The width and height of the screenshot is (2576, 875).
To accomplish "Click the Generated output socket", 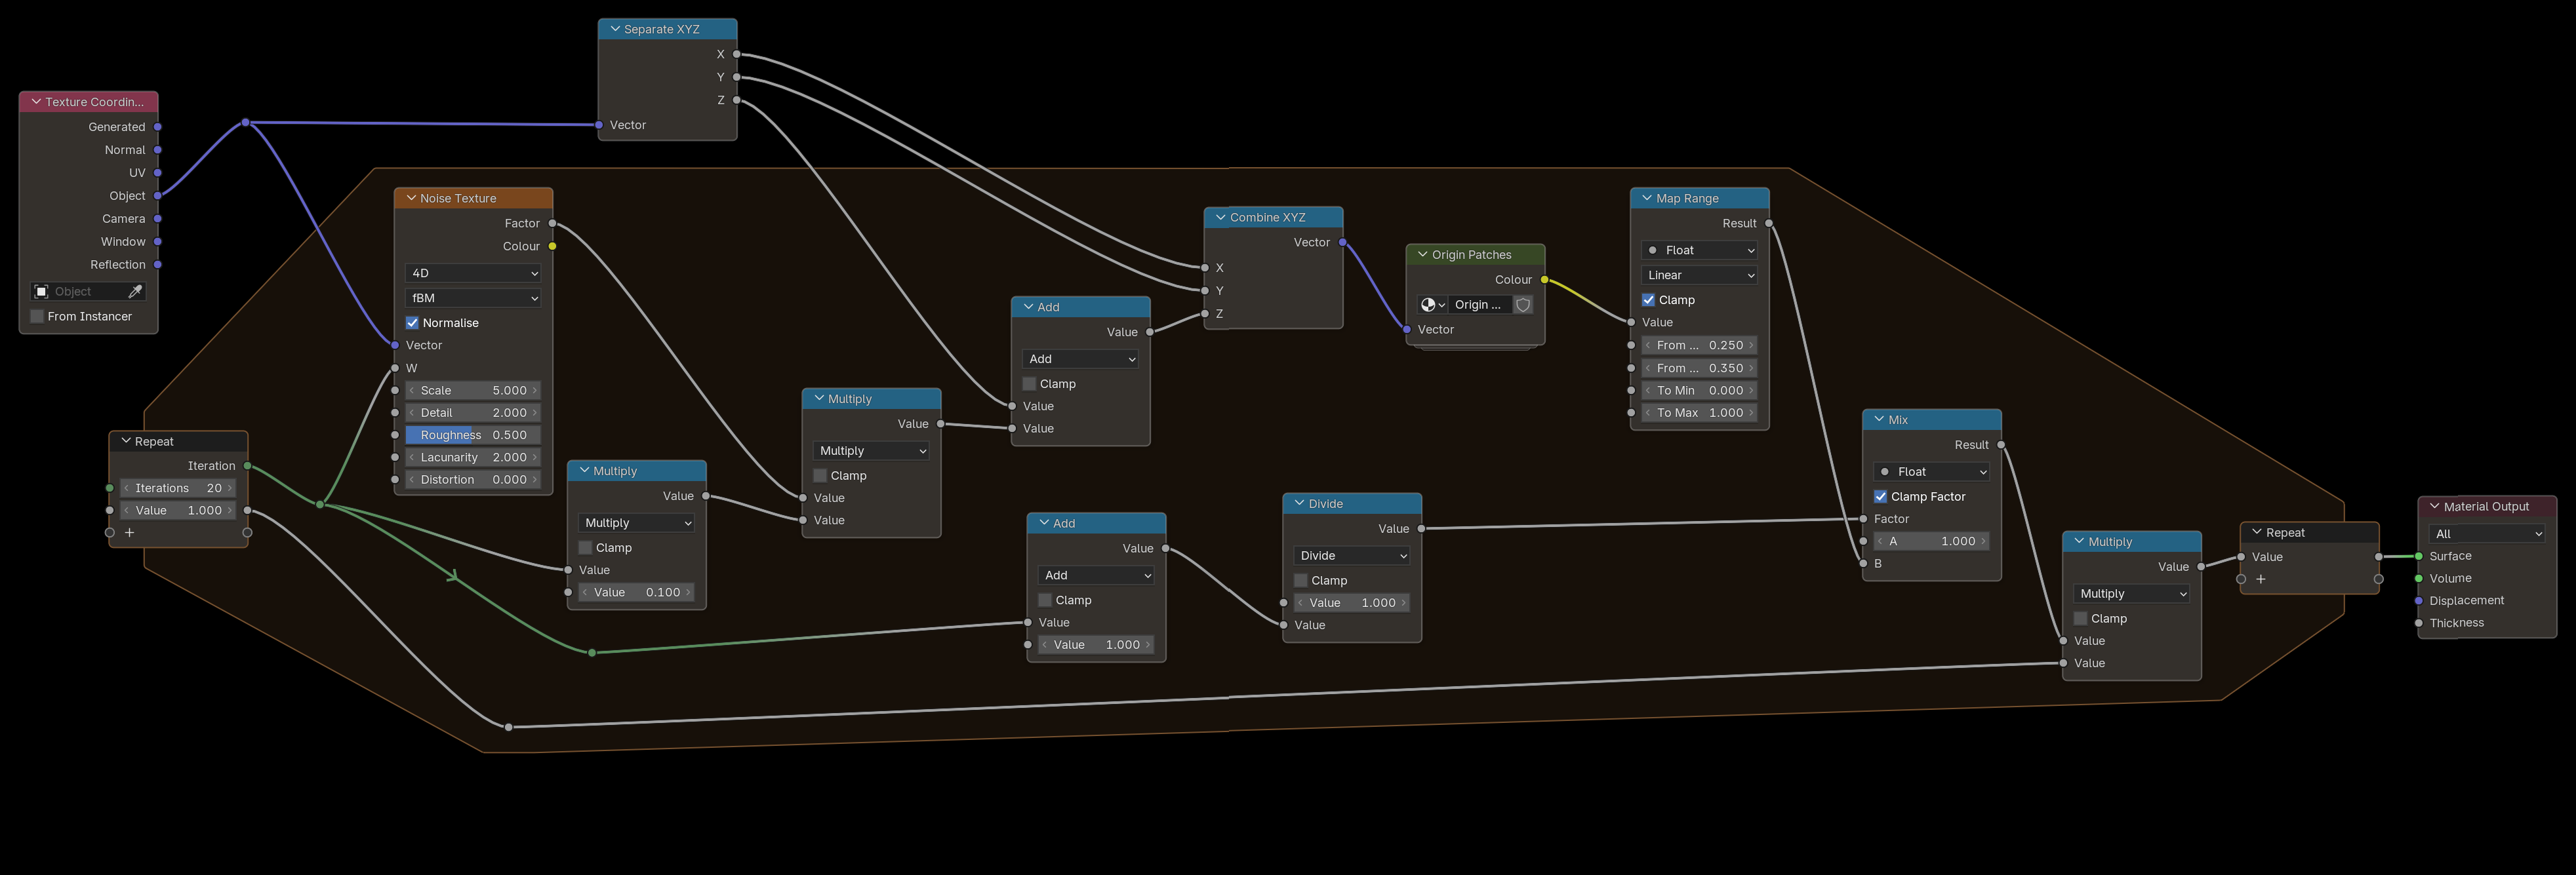I will point(158,127).
